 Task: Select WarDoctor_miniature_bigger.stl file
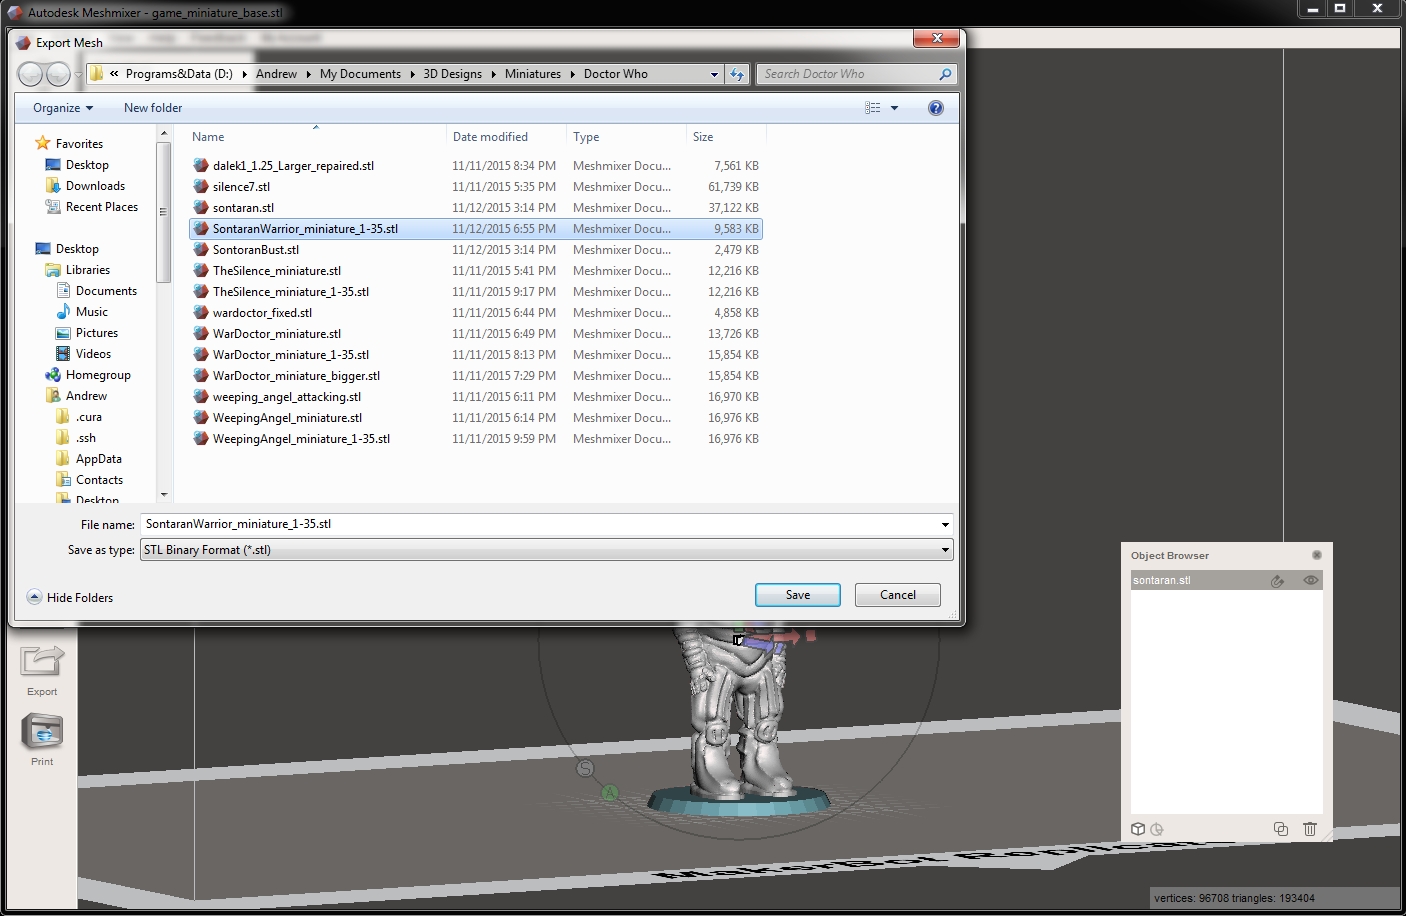click(296, 376)
